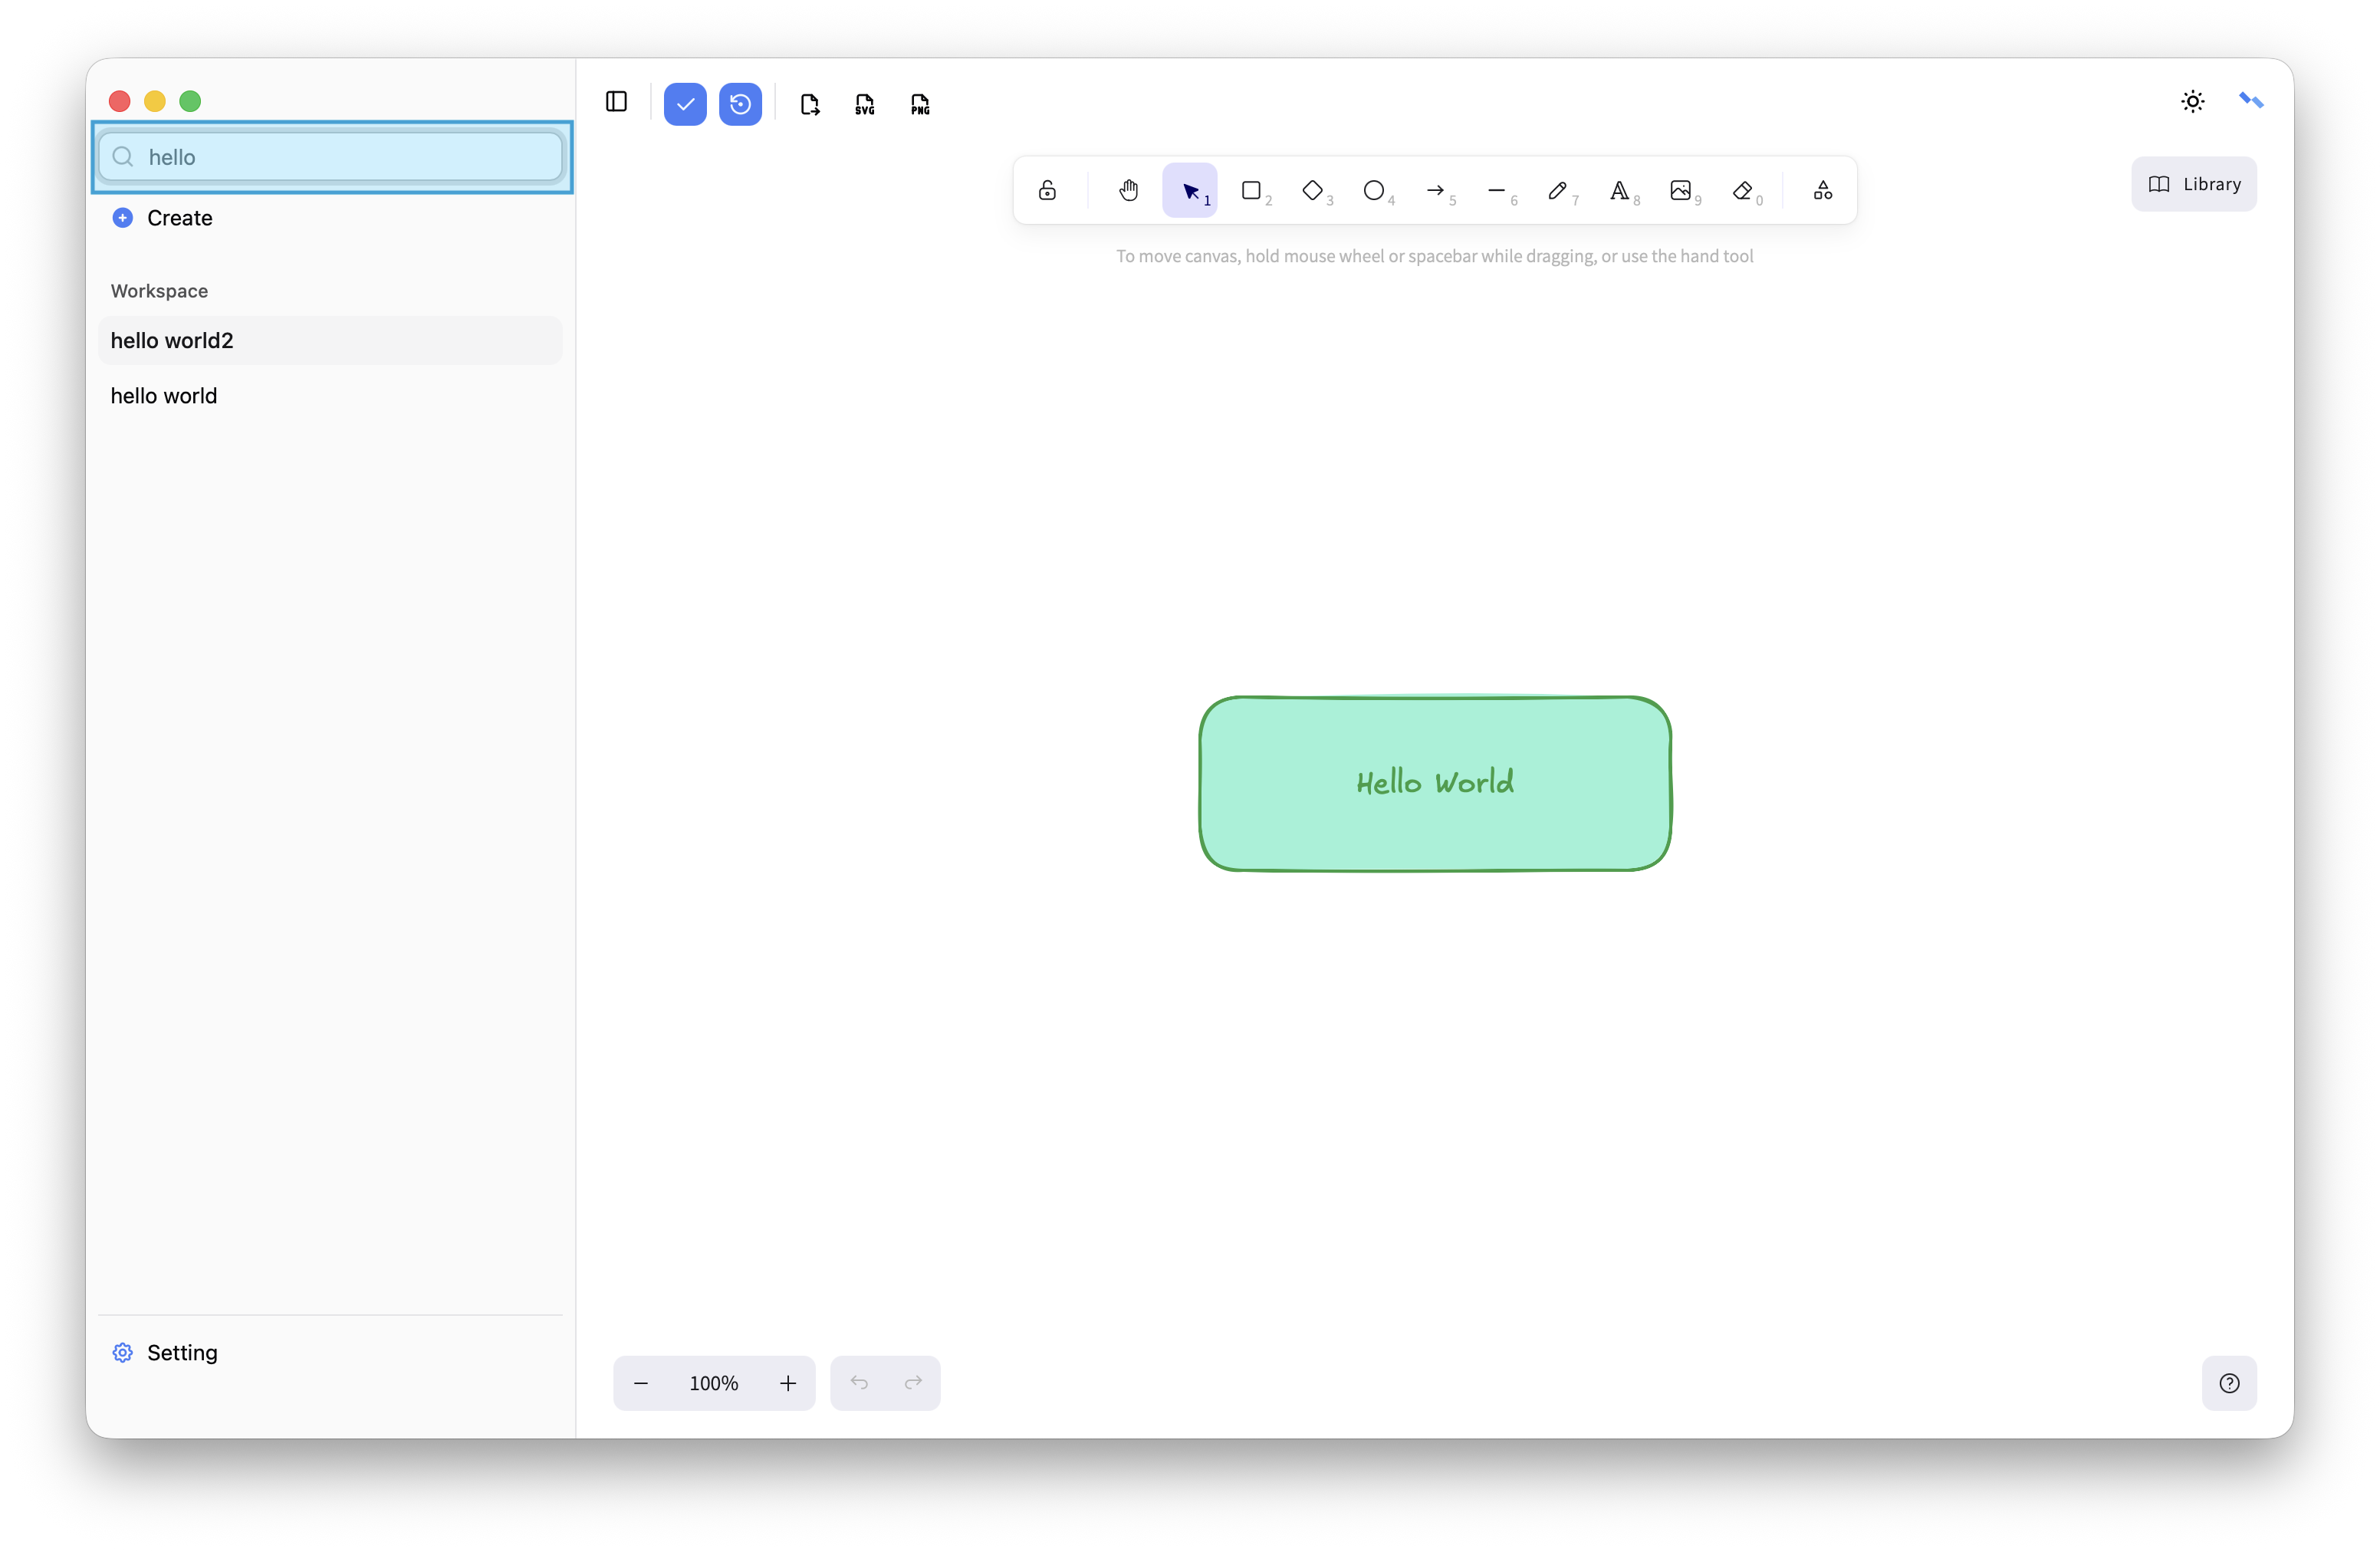Screen dimensions: 2380x1552
Task: Select the Rectangle tool
Action: coord(1251,190)
